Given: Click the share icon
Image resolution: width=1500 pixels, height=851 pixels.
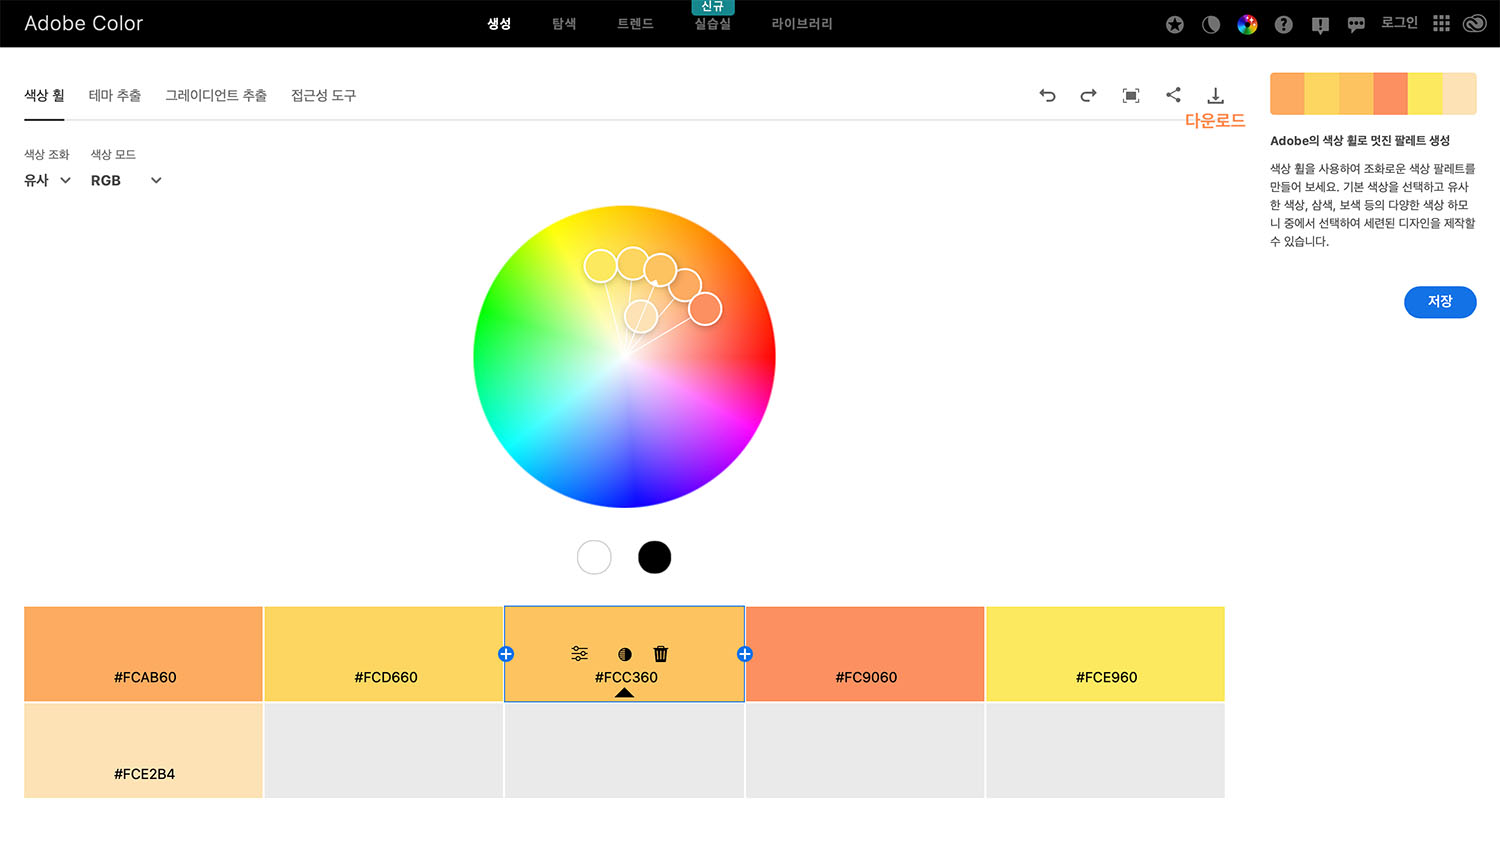Looking at the screenshot, I should [1173, 95].
